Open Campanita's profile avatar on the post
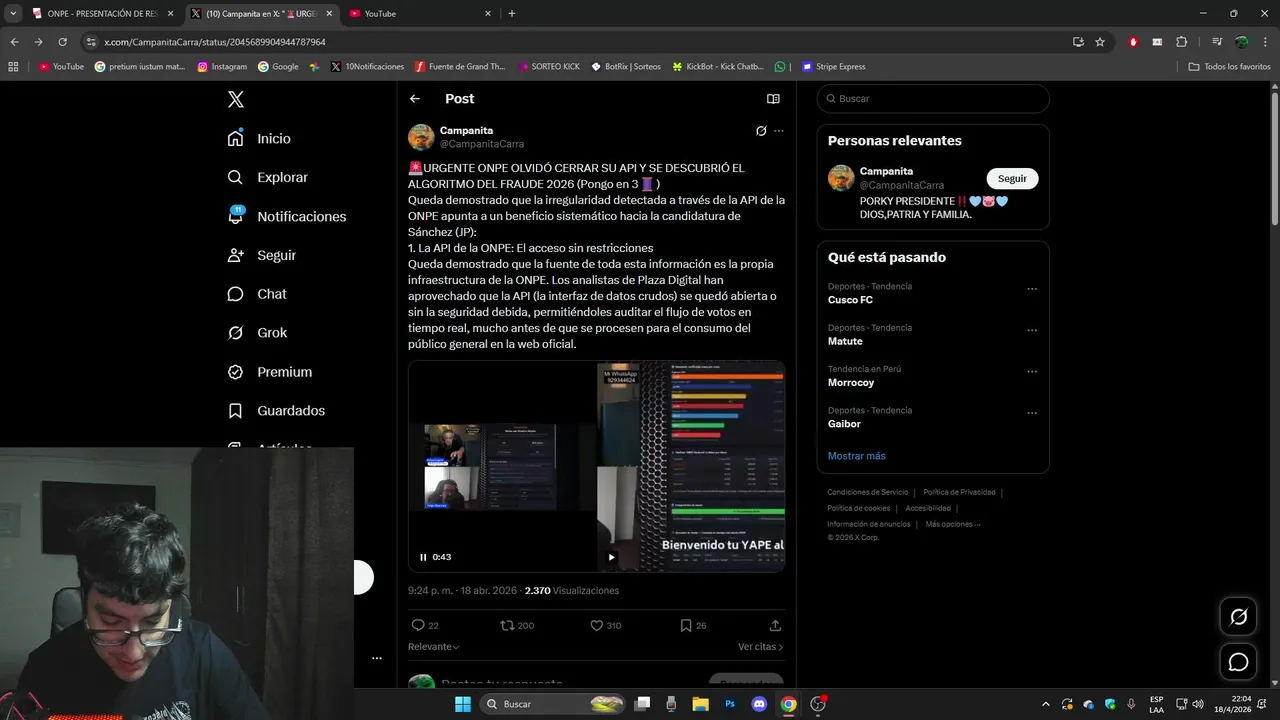Viewport: 1280px width, 720px height. [421, 137]
